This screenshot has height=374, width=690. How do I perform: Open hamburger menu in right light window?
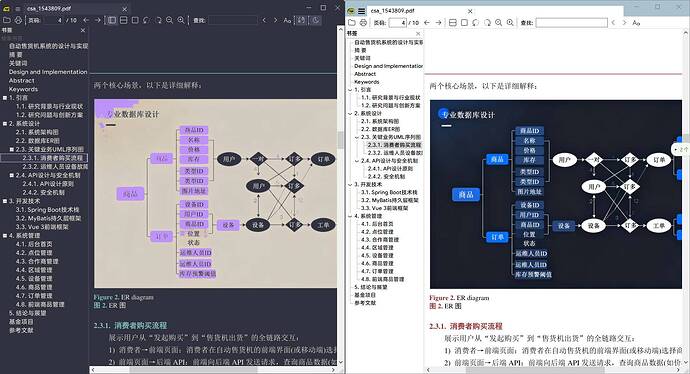coord(362,11)
